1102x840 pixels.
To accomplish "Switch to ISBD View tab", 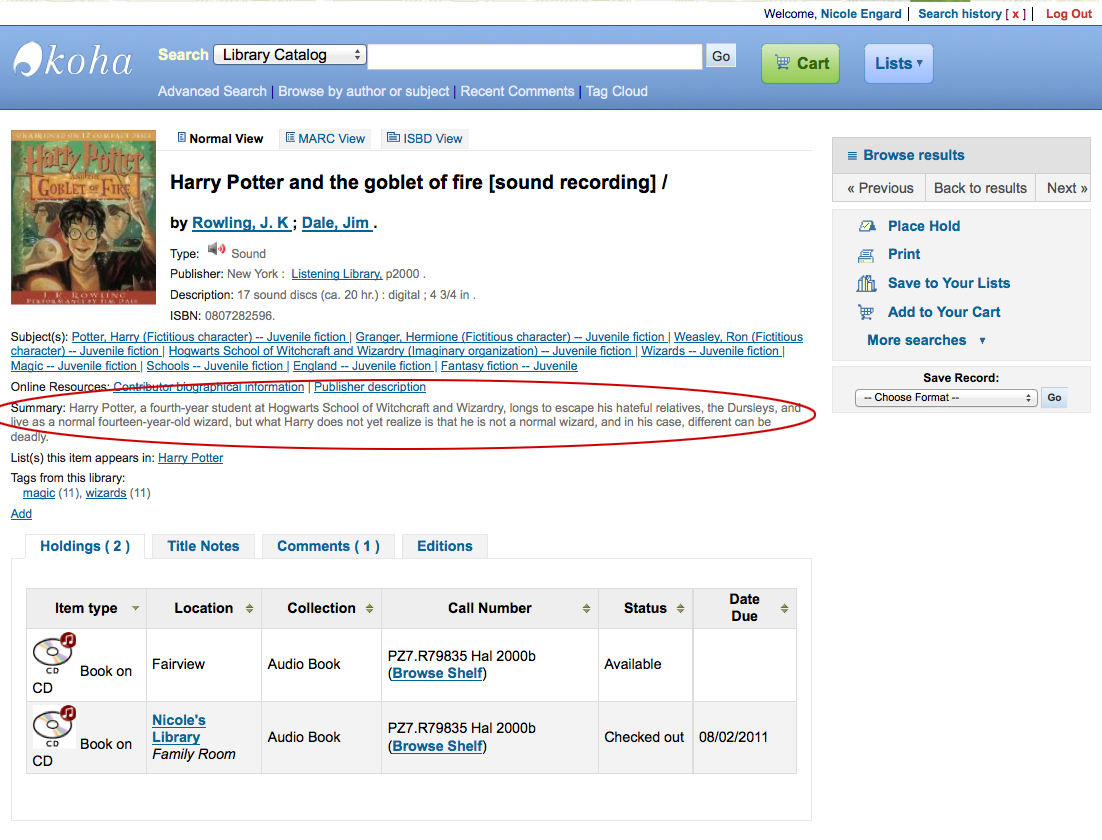I will pyautogui.click(x=424, y=138).
